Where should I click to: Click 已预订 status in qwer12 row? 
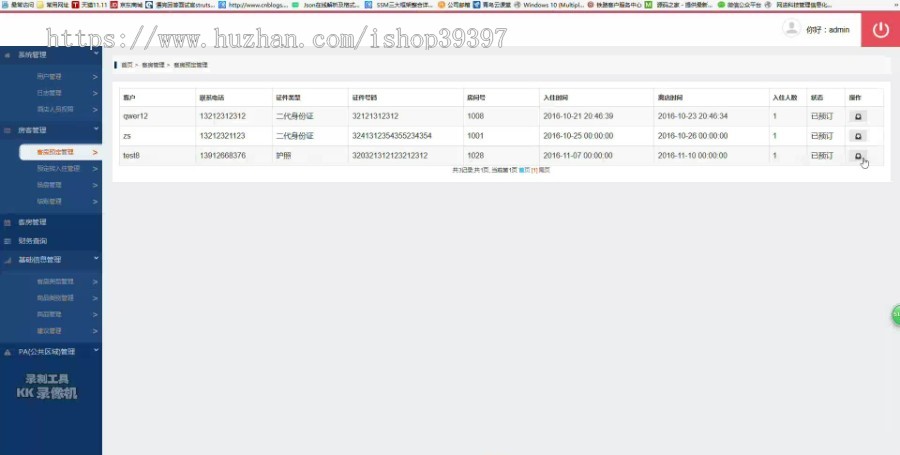click(x=822, y=116)
